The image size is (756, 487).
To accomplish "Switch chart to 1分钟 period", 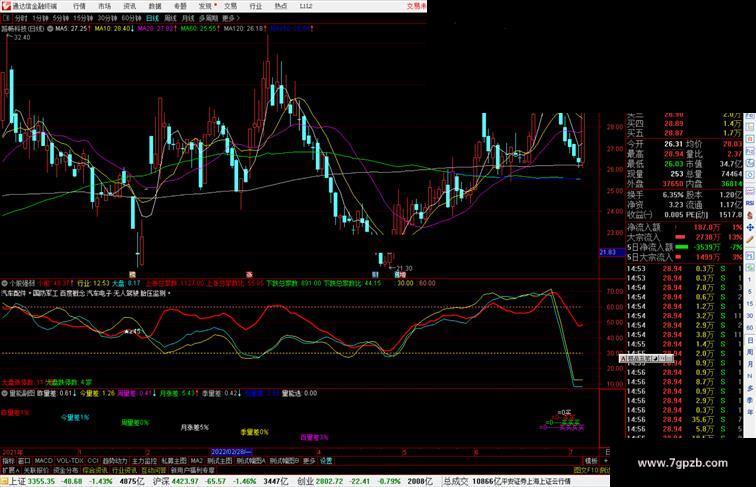I will pyautogui.click(x=40, y=18).
